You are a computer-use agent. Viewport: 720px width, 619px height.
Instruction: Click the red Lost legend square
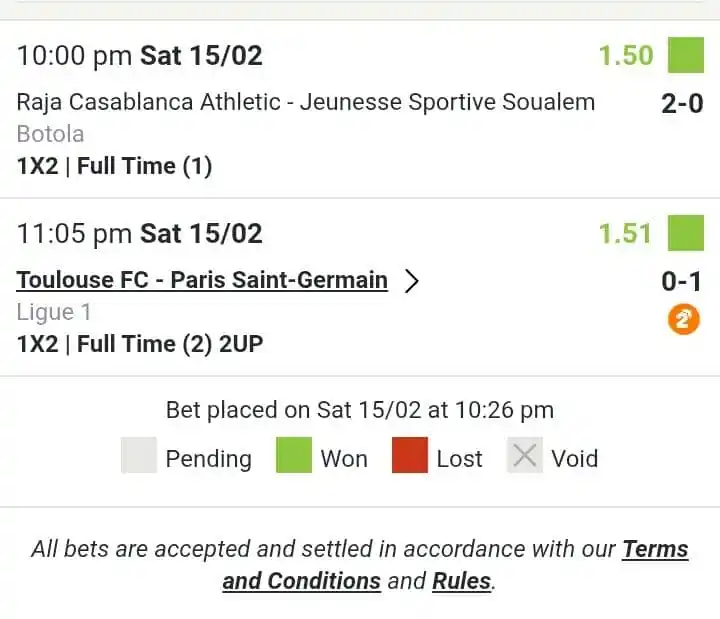[x=410, y=456]
